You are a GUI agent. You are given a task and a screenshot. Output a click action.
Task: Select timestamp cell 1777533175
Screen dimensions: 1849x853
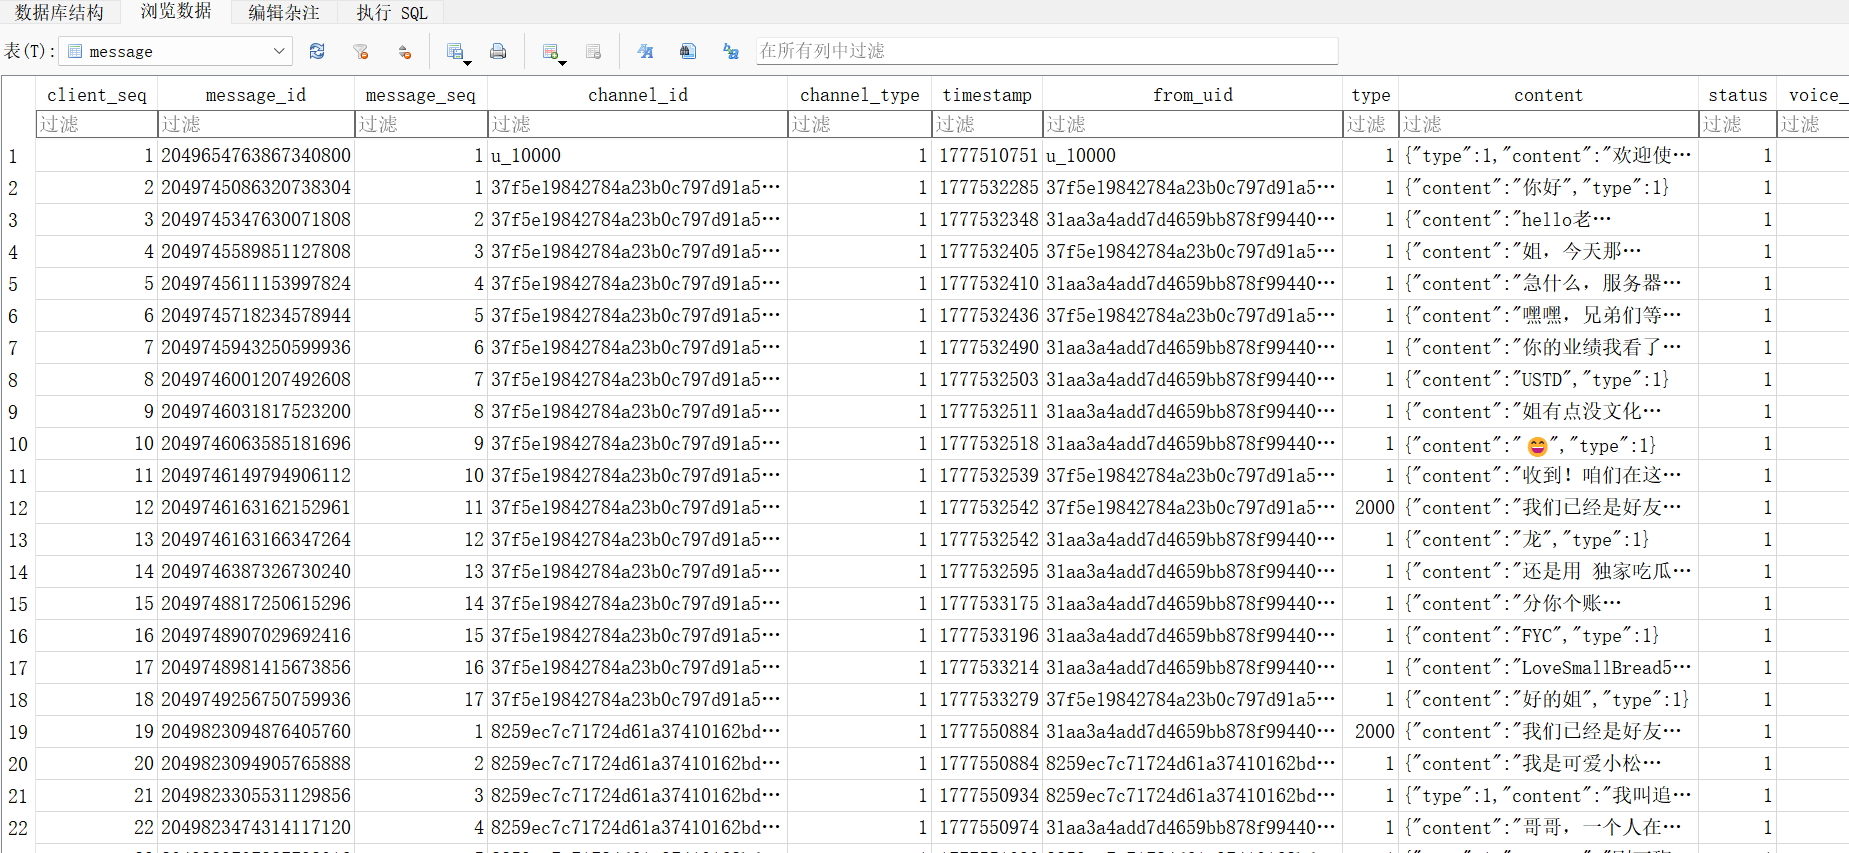[x=987, y=604]
